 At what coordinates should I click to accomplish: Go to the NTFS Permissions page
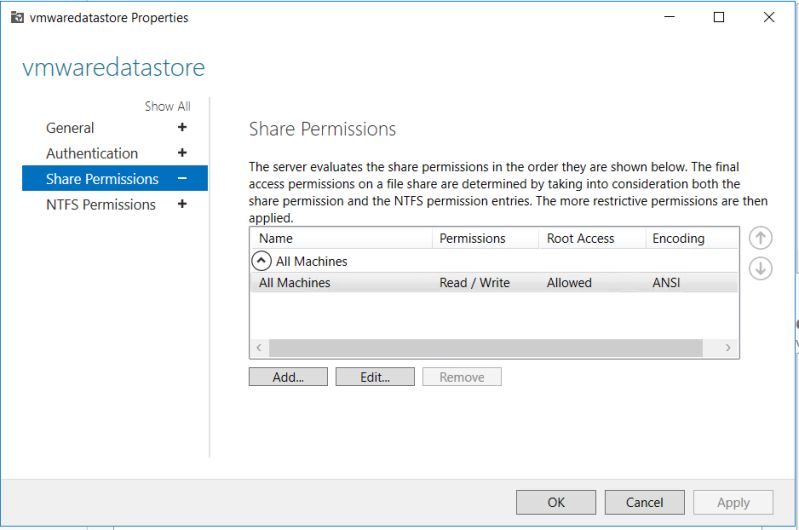[x=100, y=204]
